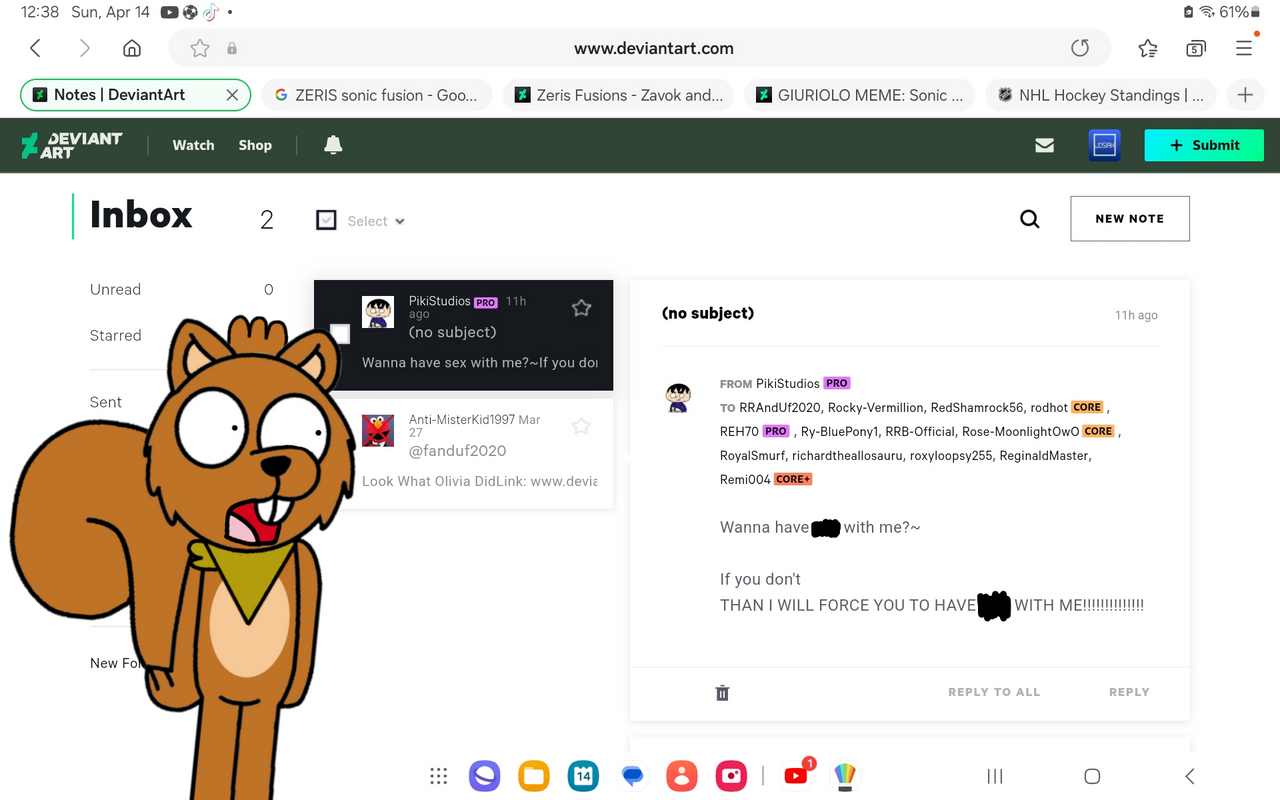Open the colorful pencils drawing app
Viewport: 1280px width, 800px height.
pos(845,776)
